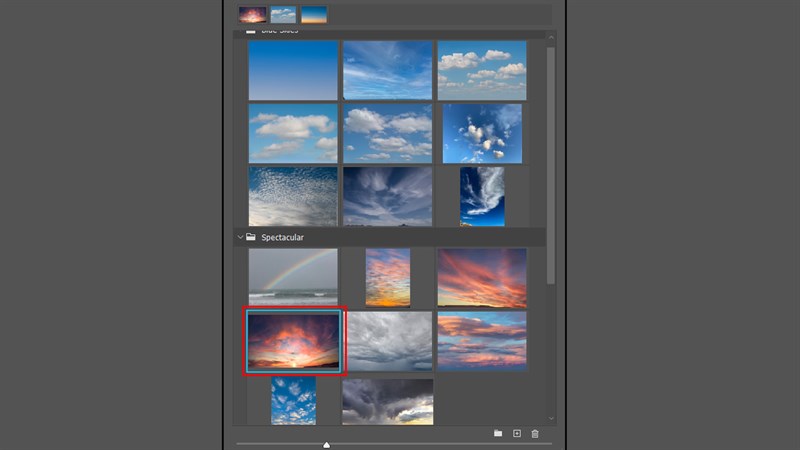Pick the recent blue cloudy sky preset

[283, 15]
